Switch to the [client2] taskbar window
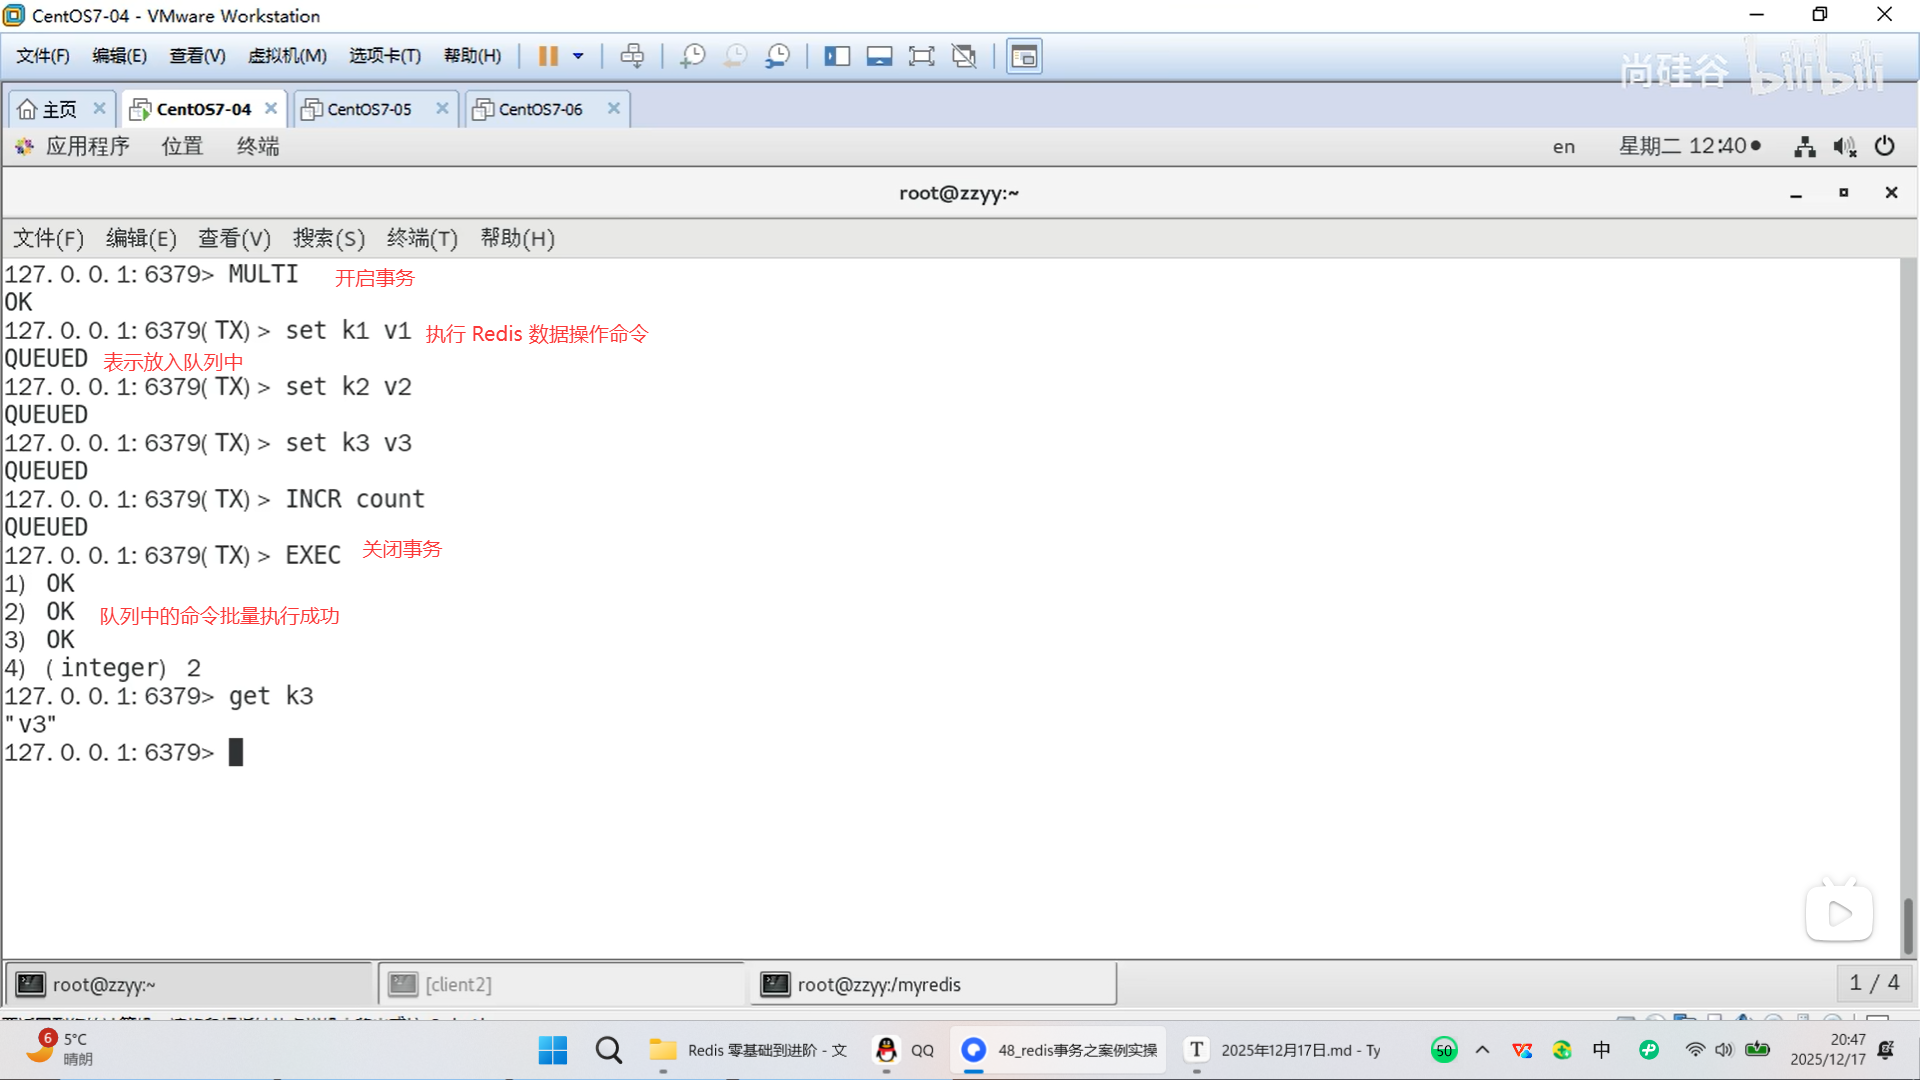Viewport: 1920px width, 1080px height. coord(459,984)
